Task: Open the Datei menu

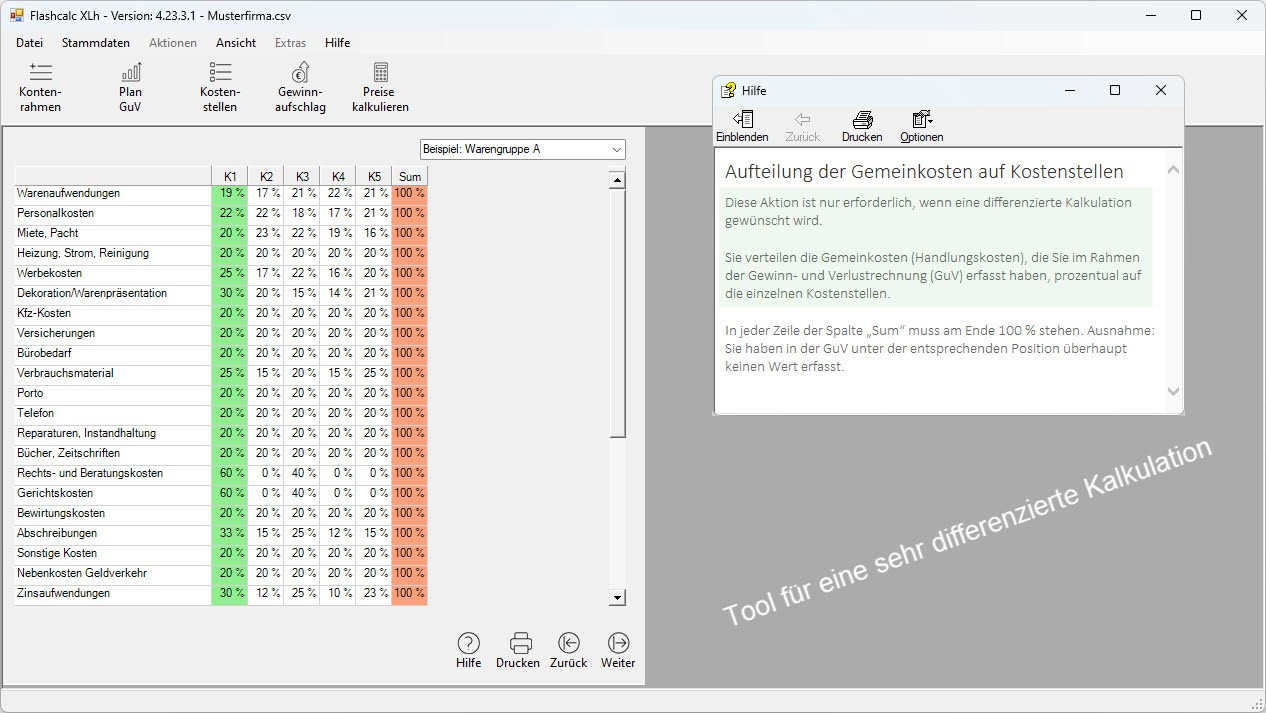Action: (29, 43)
